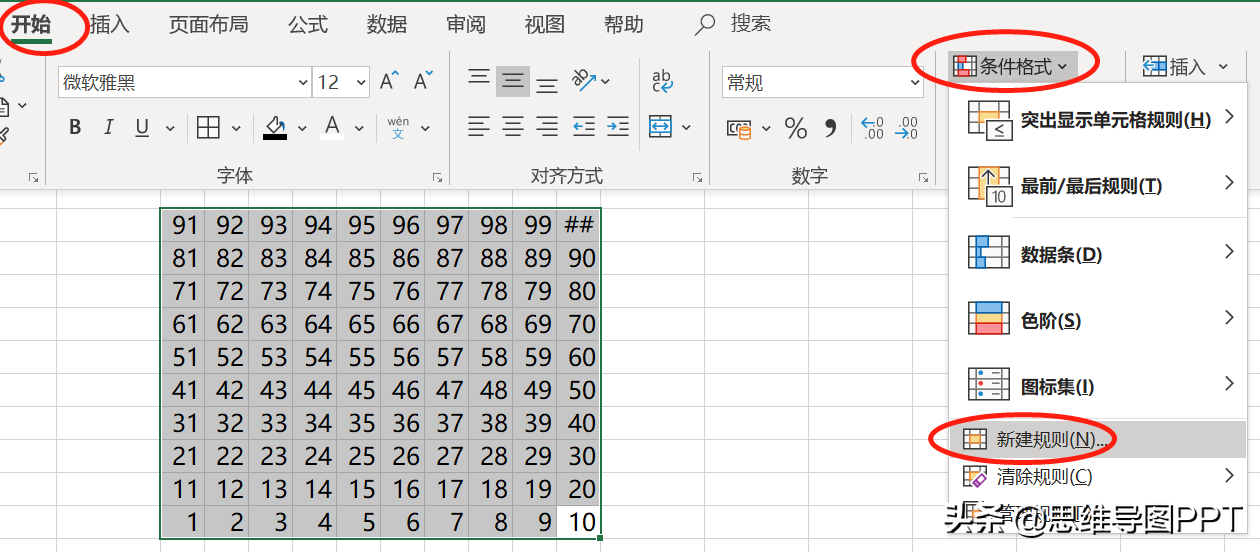
Task: Align text right
Action: (x=546, y=127)
